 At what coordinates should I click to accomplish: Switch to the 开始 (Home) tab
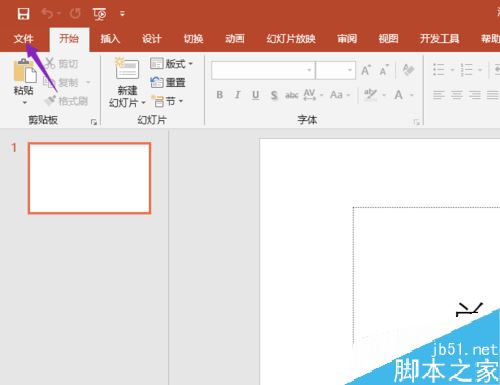(69, 39)
